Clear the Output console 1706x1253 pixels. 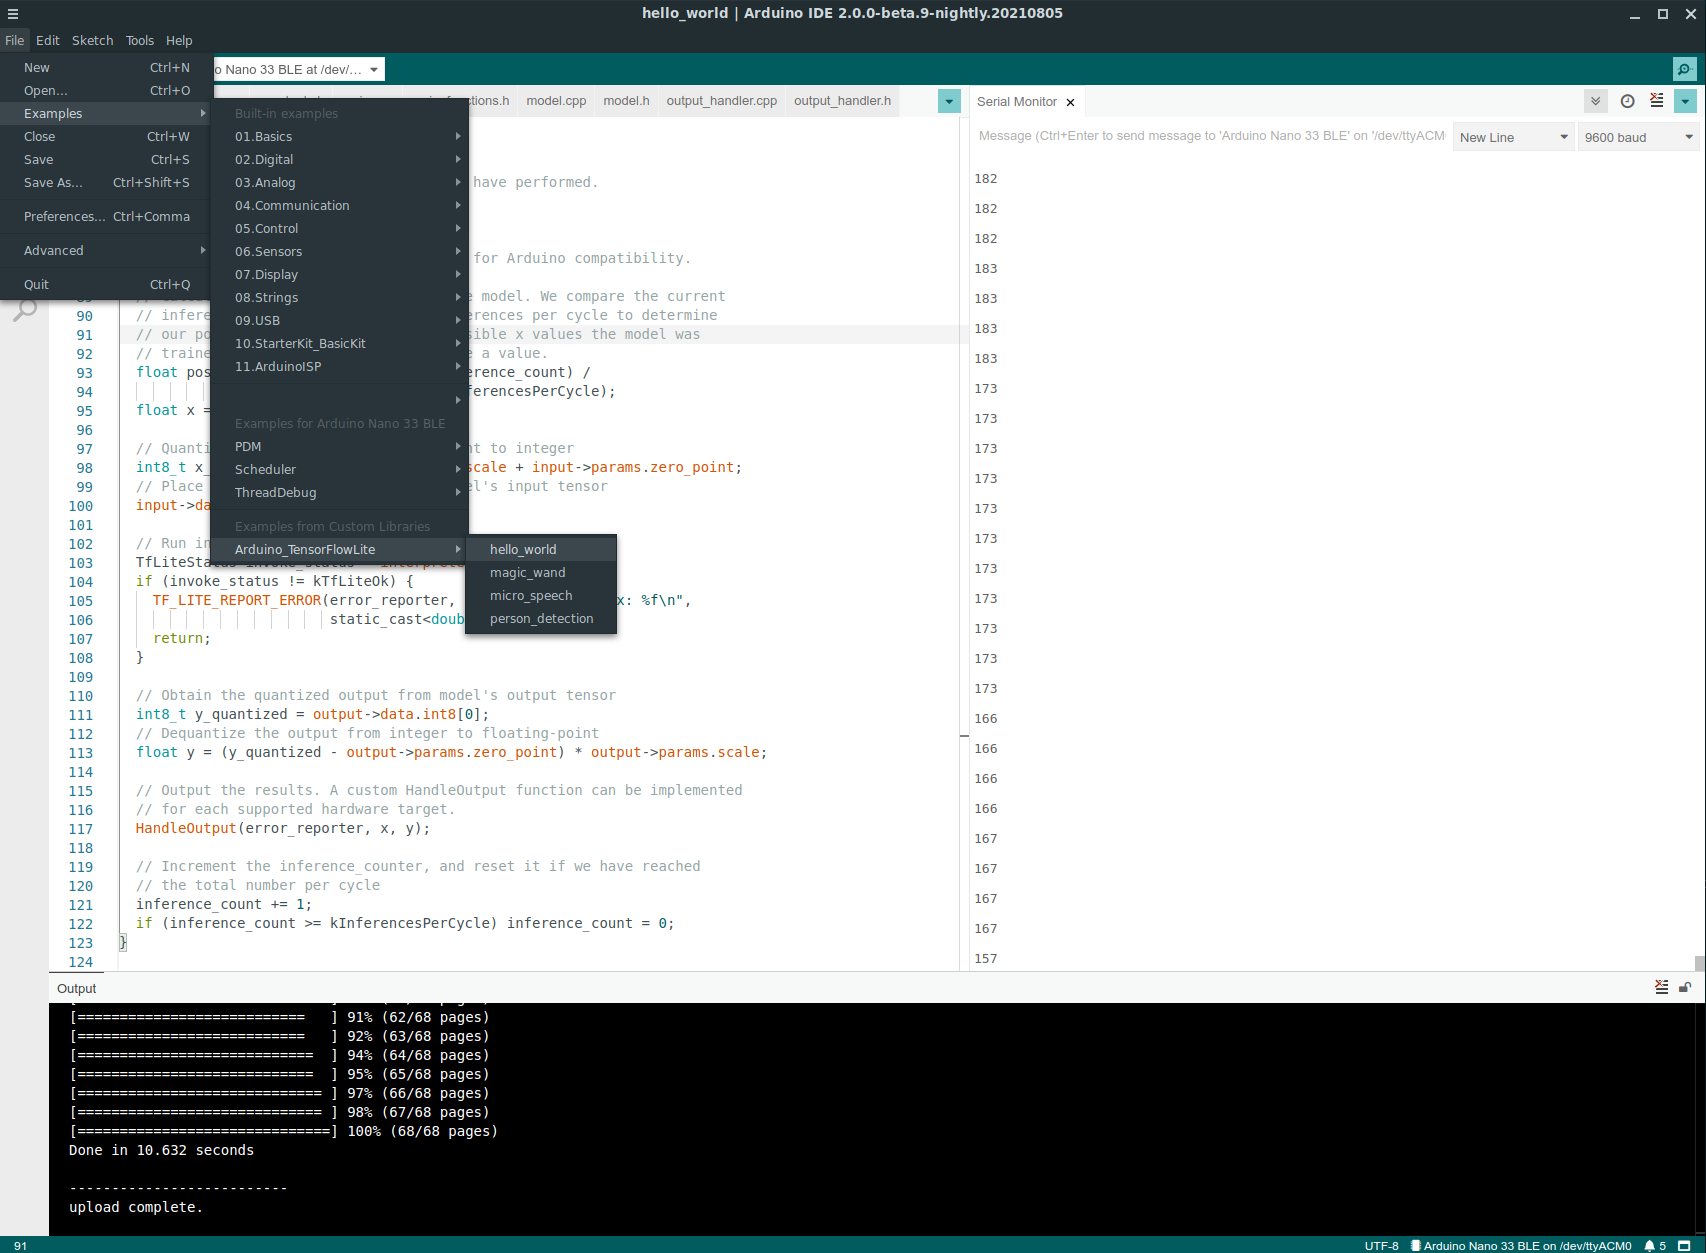[1661, 988]
